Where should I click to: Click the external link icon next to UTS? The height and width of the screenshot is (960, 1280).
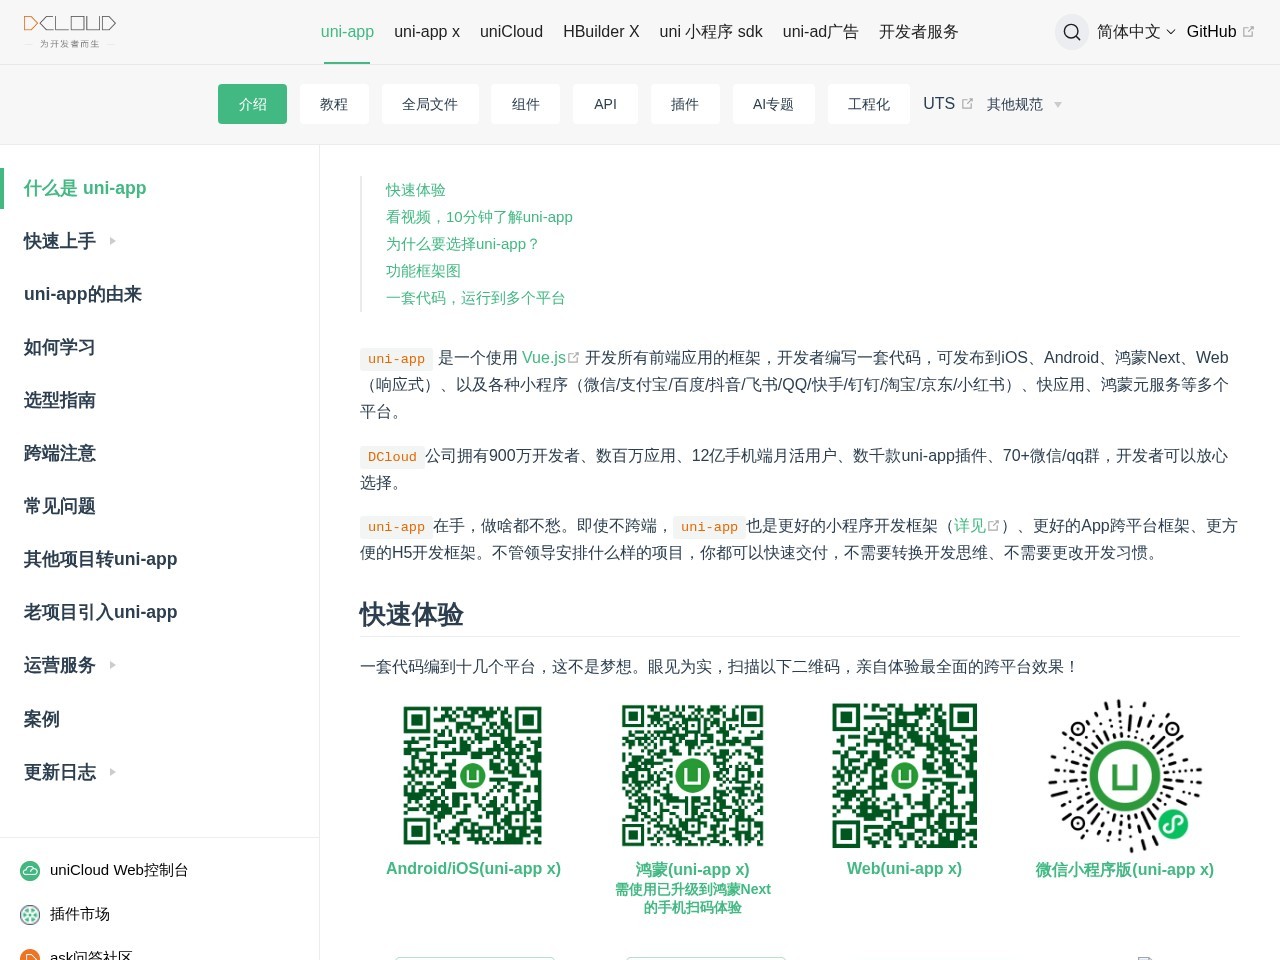click(967, 104)
